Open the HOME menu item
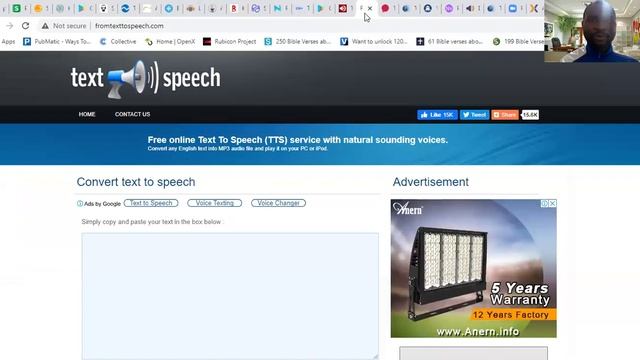Viewport: 640px width, 360px height. point(87,114)
